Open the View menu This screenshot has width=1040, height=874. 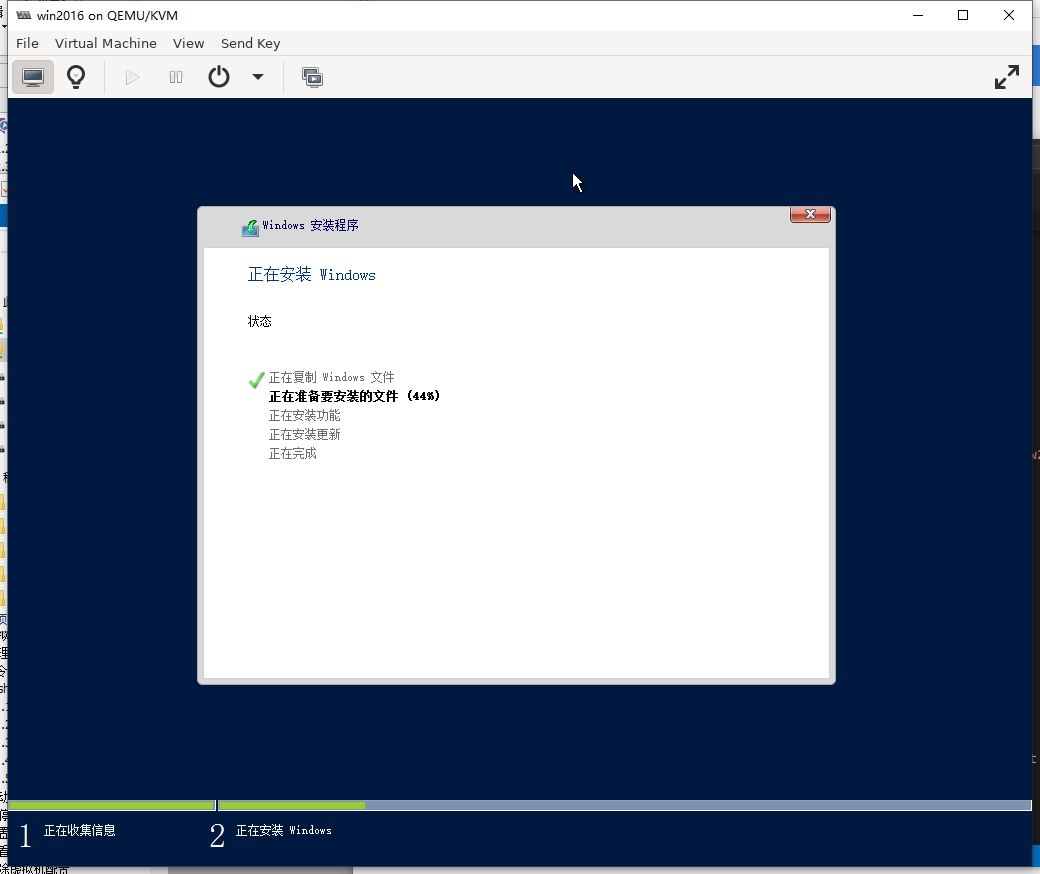coord(188,43)
